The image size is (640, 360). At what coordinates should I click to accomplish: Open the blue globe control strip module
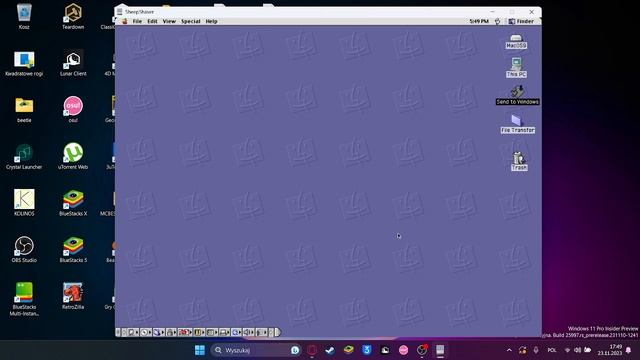pyautogui.click(x=236, y=332)
